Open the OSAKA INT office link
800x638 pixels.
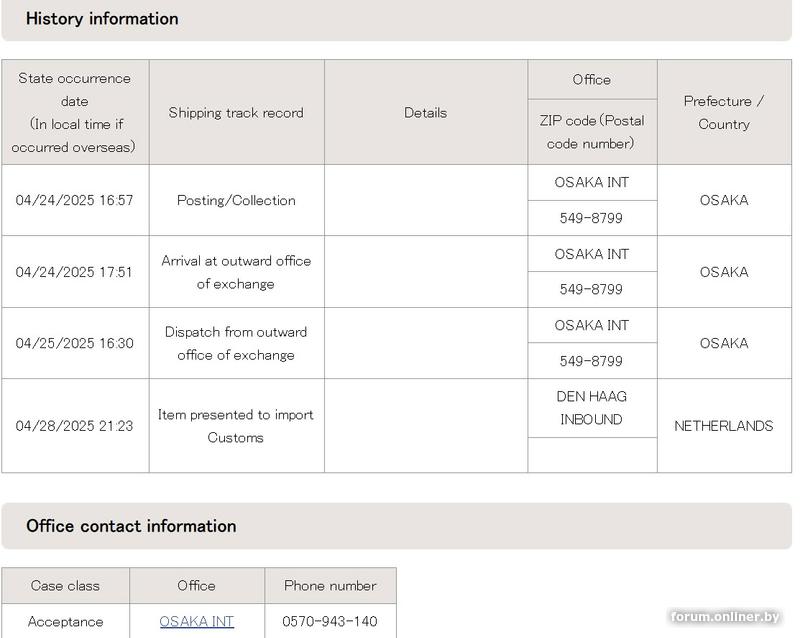pyautogui.click(x=196, y=621)
